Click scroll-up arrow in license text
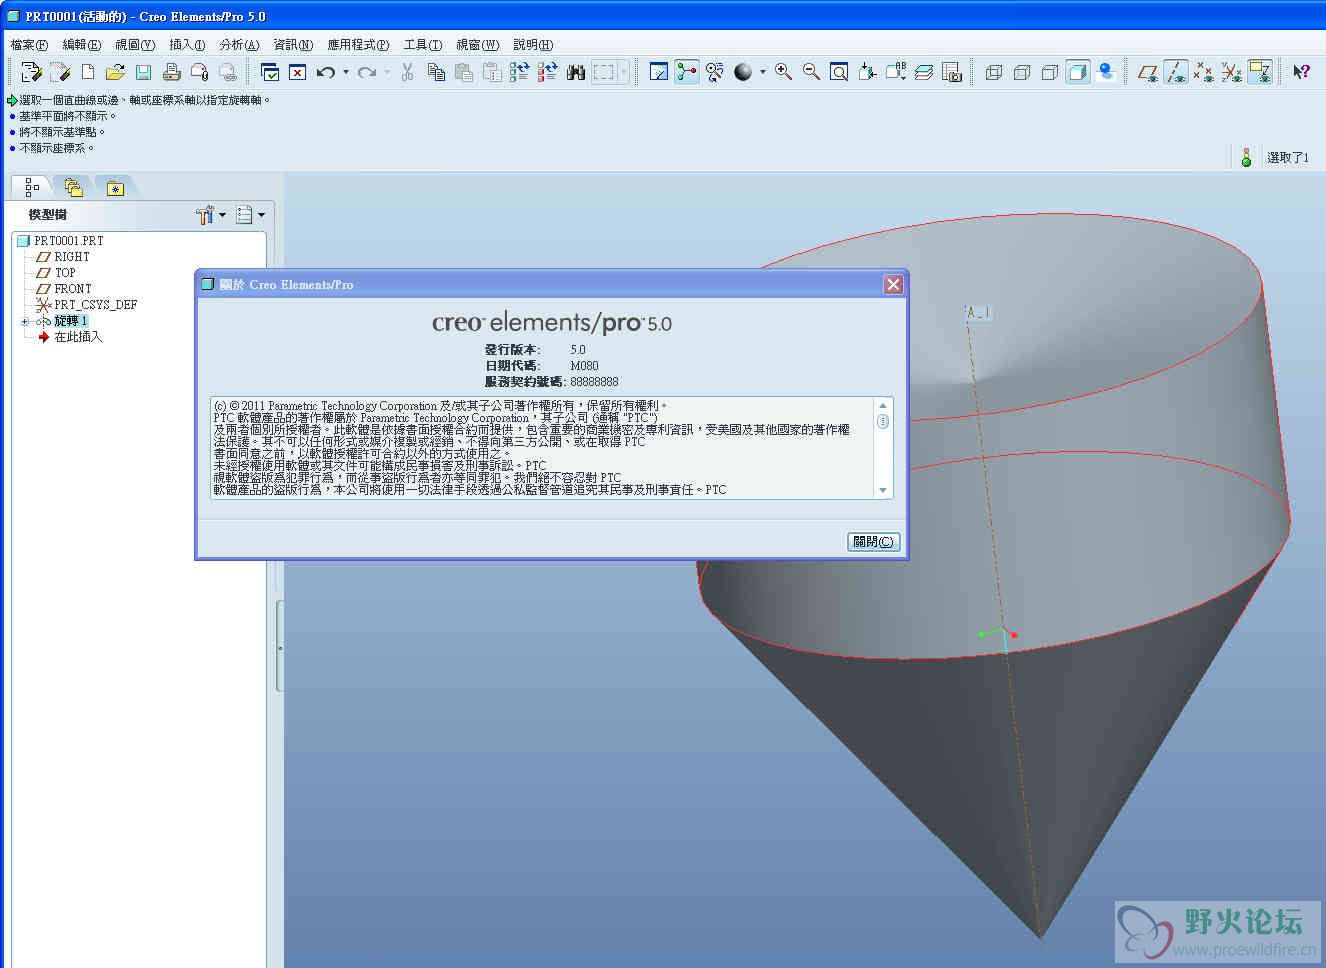 tap(883, 405)
